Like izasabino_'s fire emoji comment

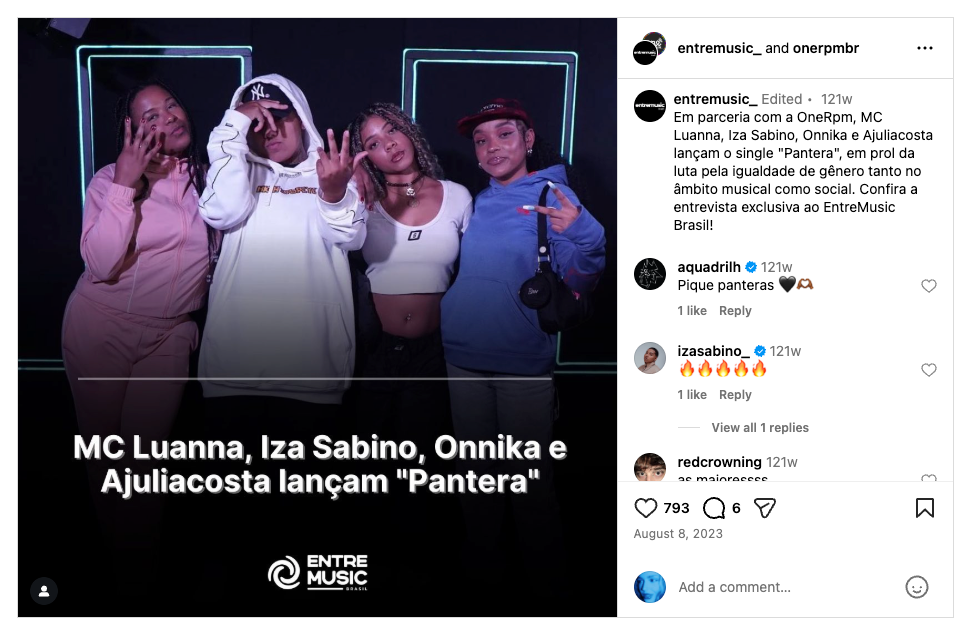(928, 370)
